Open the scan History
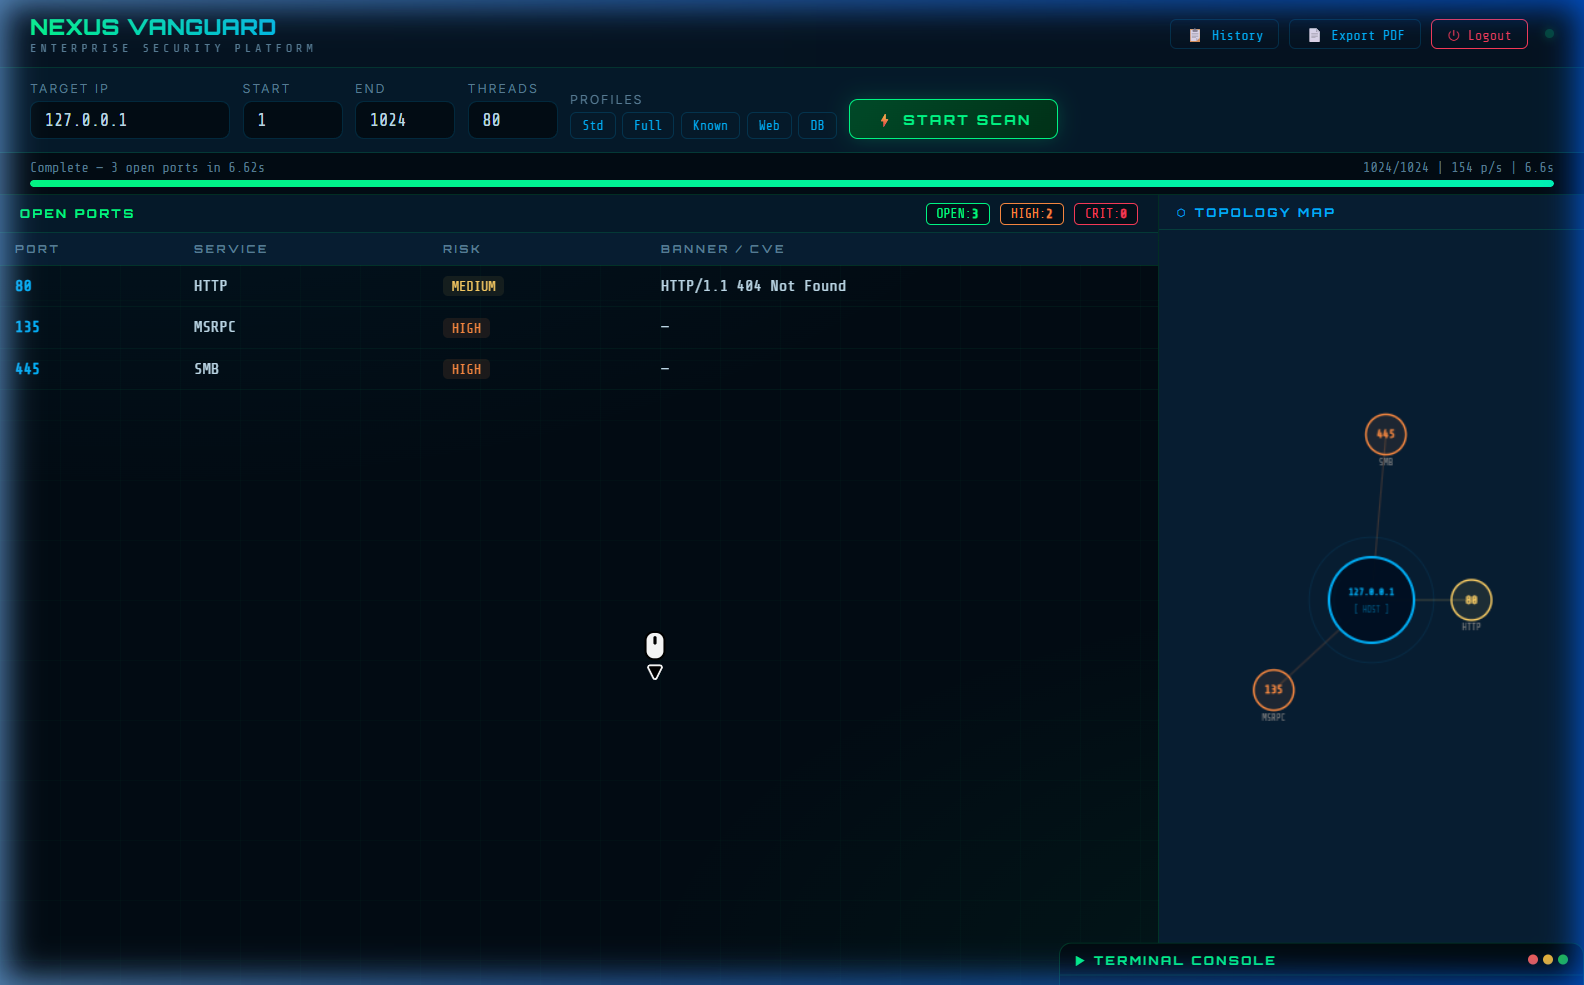The height and width of the screenshot is (985, 1584). pyautogui.click(x=1224, y=35)
